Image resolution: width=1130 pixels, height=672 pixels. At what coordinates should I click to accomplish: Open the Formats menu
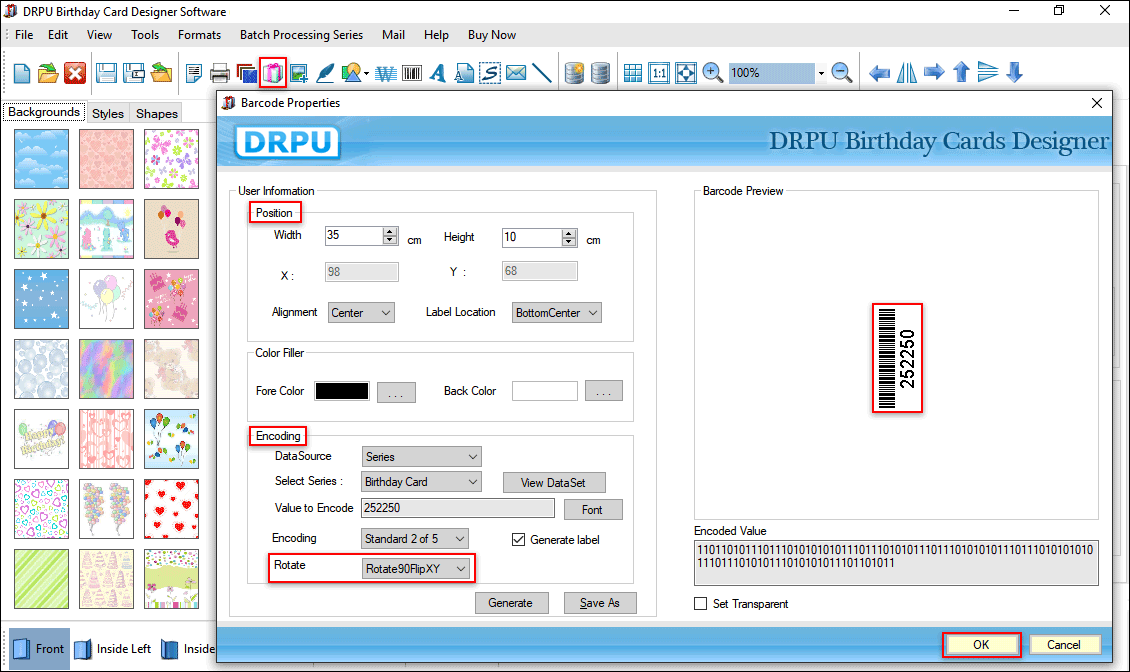[200, 35]
